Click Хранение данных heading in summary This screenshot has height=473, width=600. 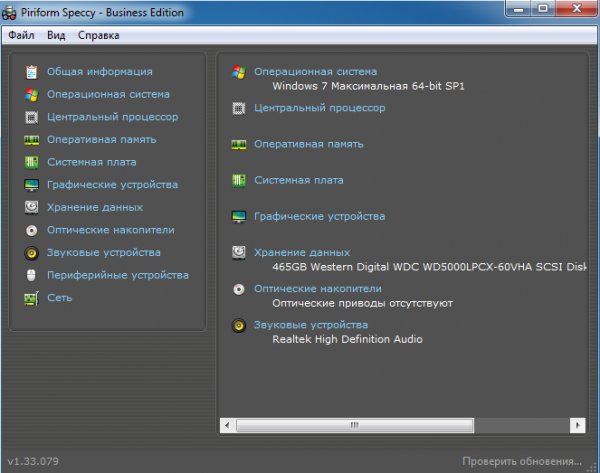tap(302, 252)
